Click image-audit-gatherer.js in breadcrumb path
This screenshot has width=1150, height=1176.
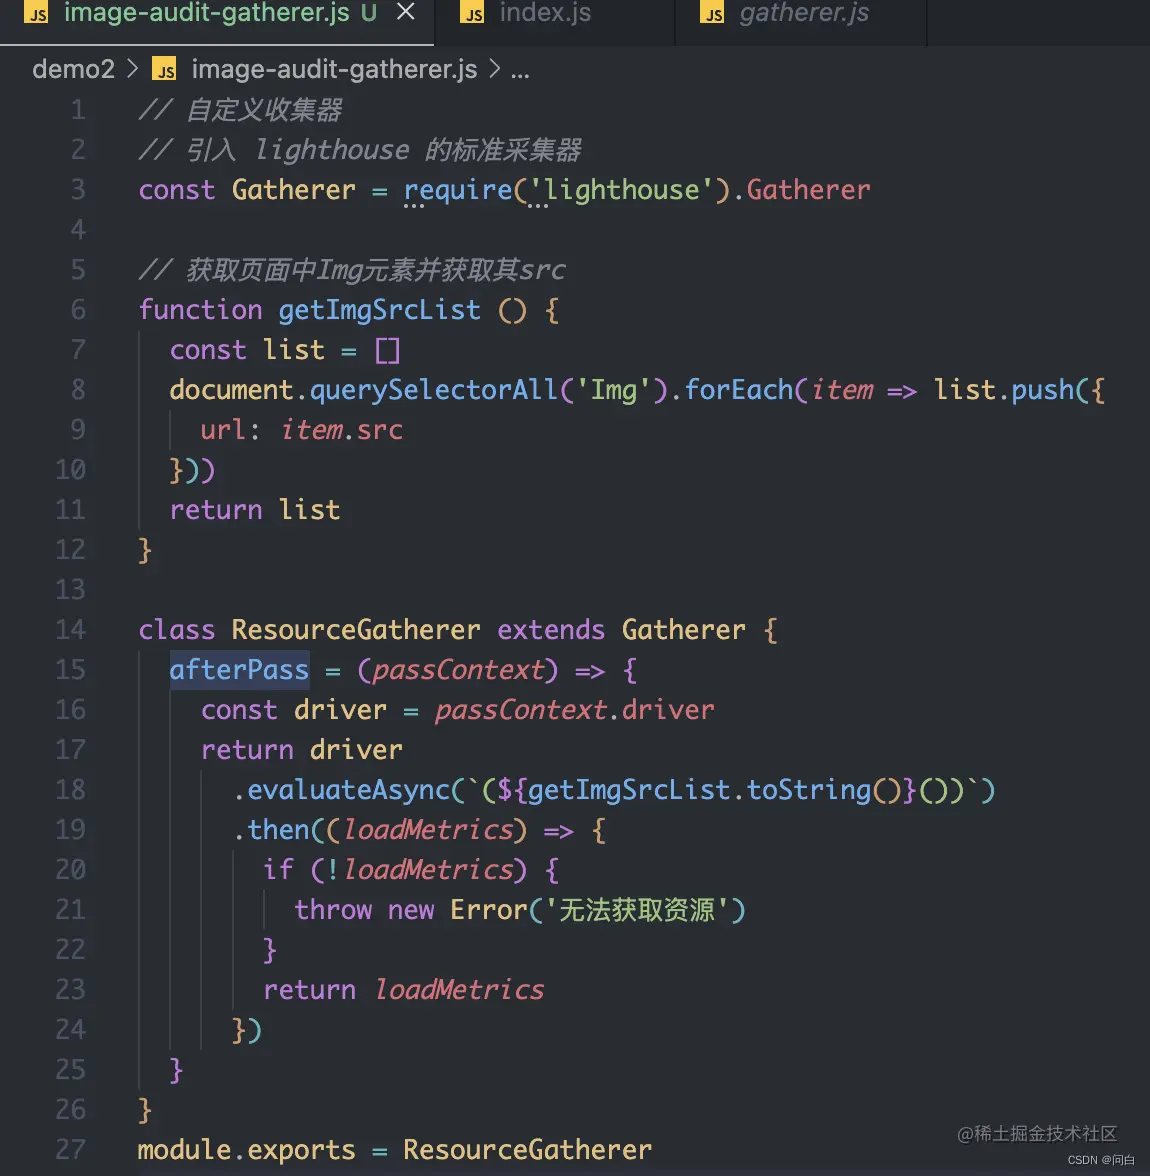tap(334, 69)
